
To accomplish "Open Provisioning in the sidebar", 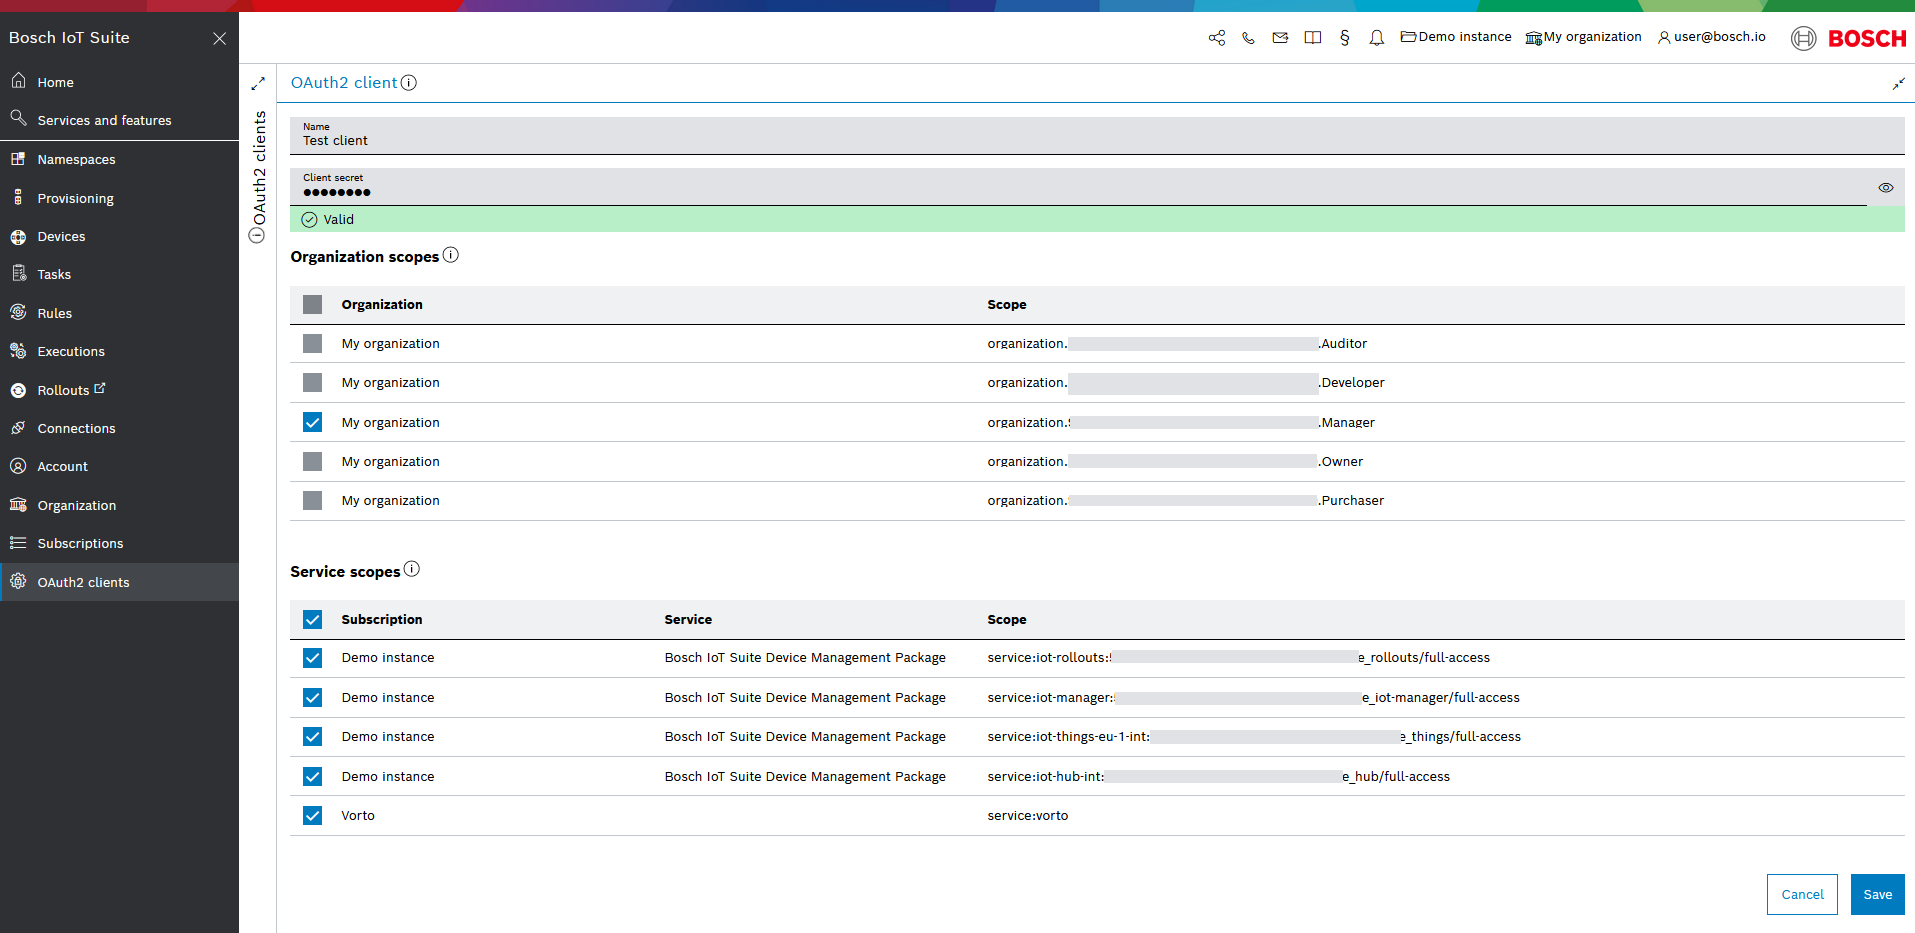I will point(119,198).
